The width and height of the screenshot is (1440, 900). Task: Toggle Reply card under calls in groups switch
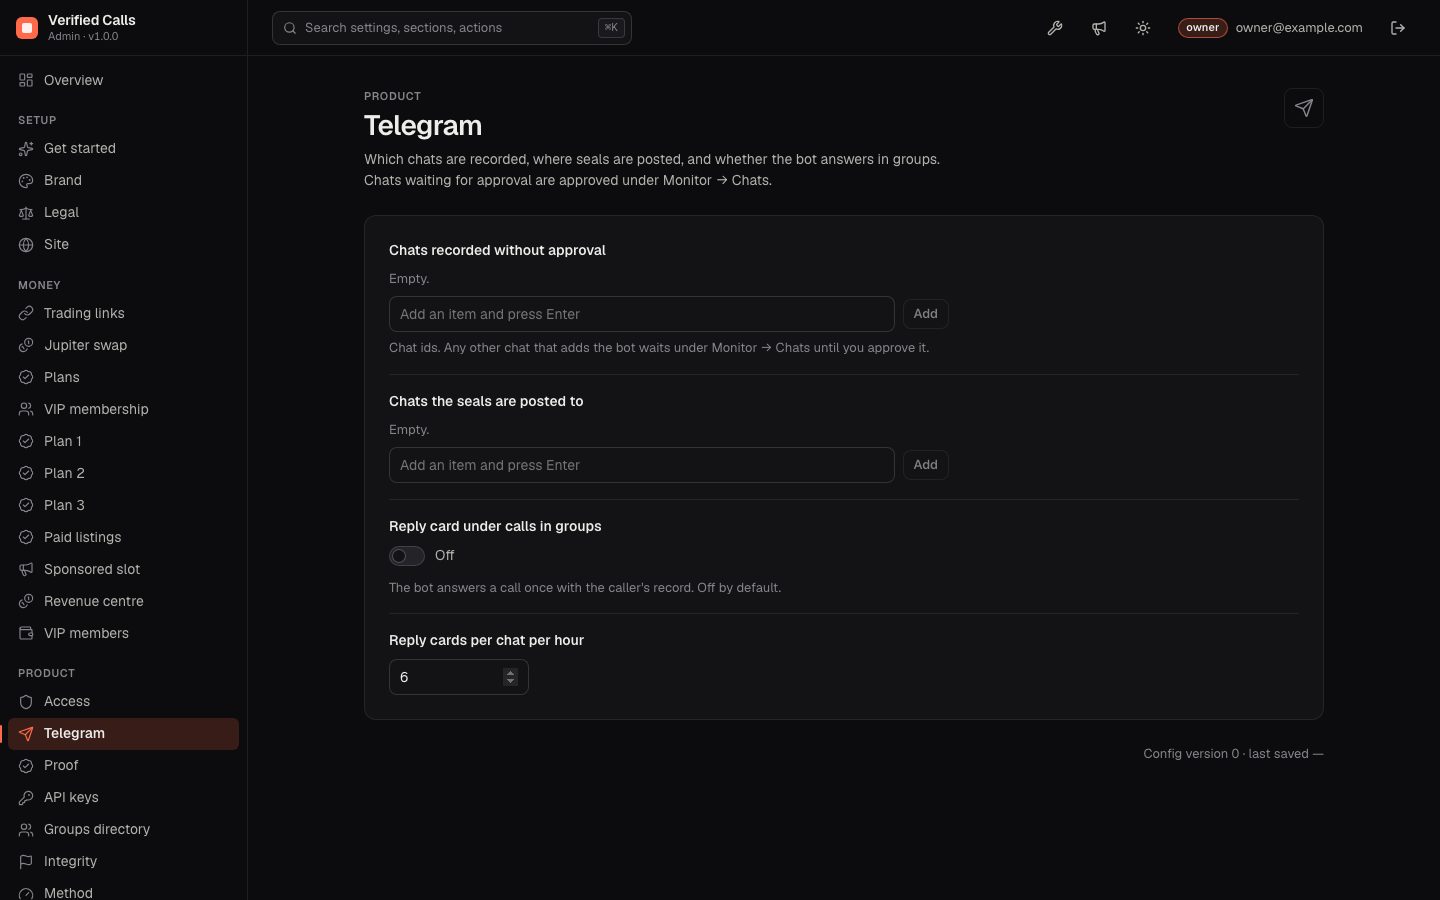click(407, 556)
